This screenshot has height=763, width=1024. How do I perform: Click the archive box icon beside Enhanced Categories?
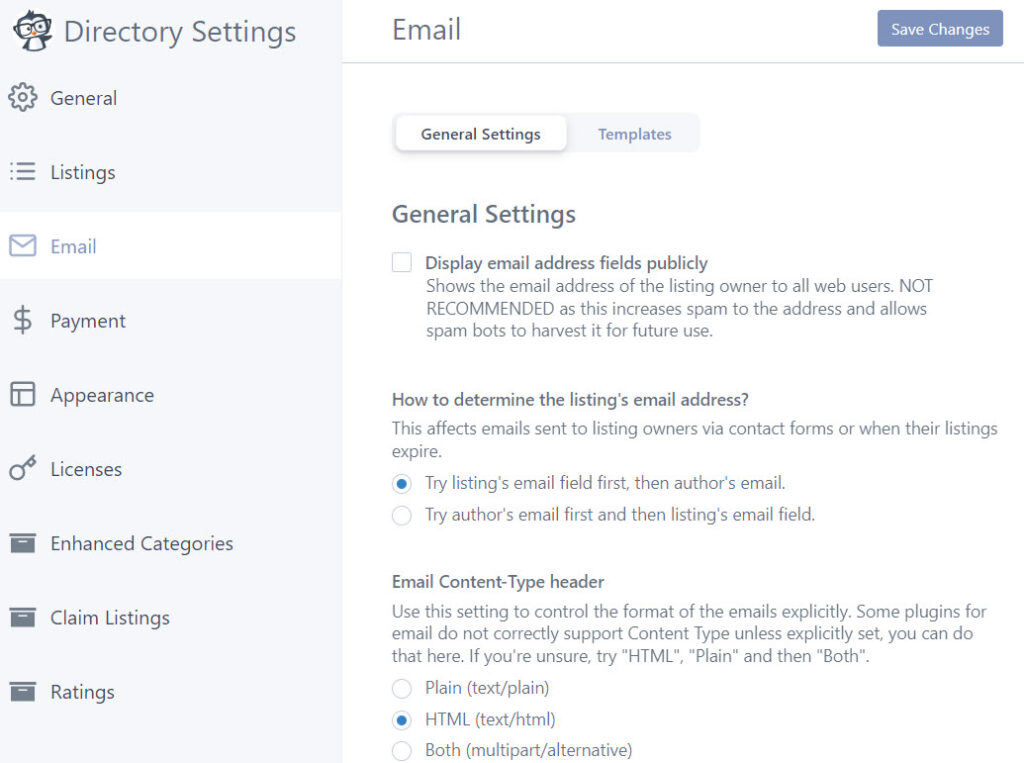[23, 543]
